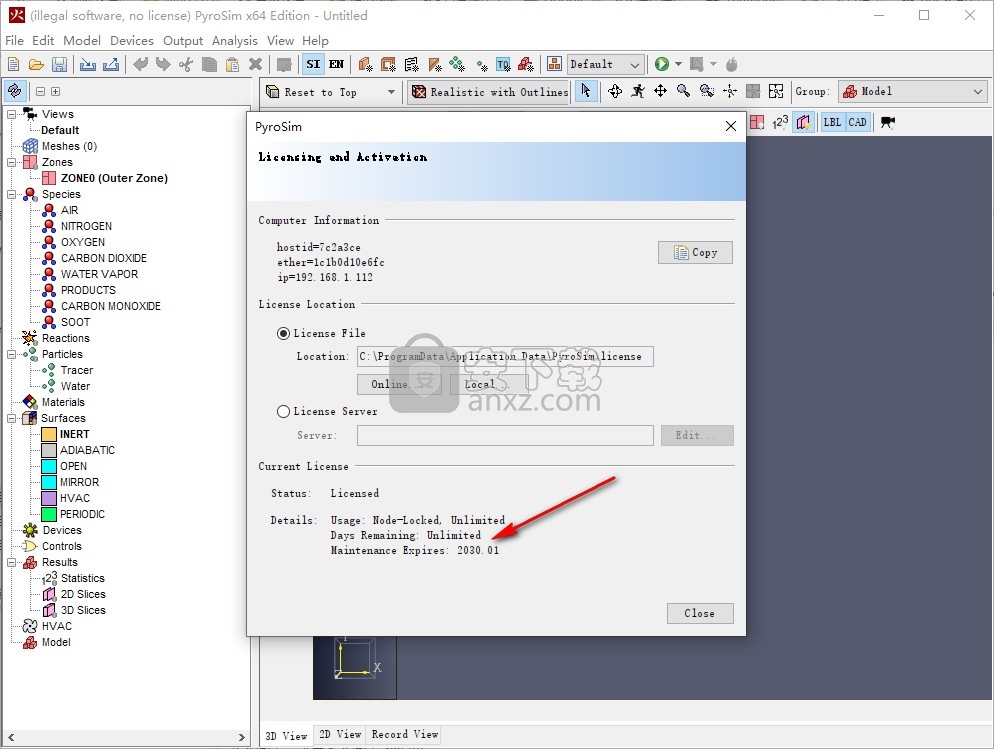Image resolution: width=994 pixels, height=749 pixels.
Task: Toggle the LBL labels display
Action: coord(832,122)
